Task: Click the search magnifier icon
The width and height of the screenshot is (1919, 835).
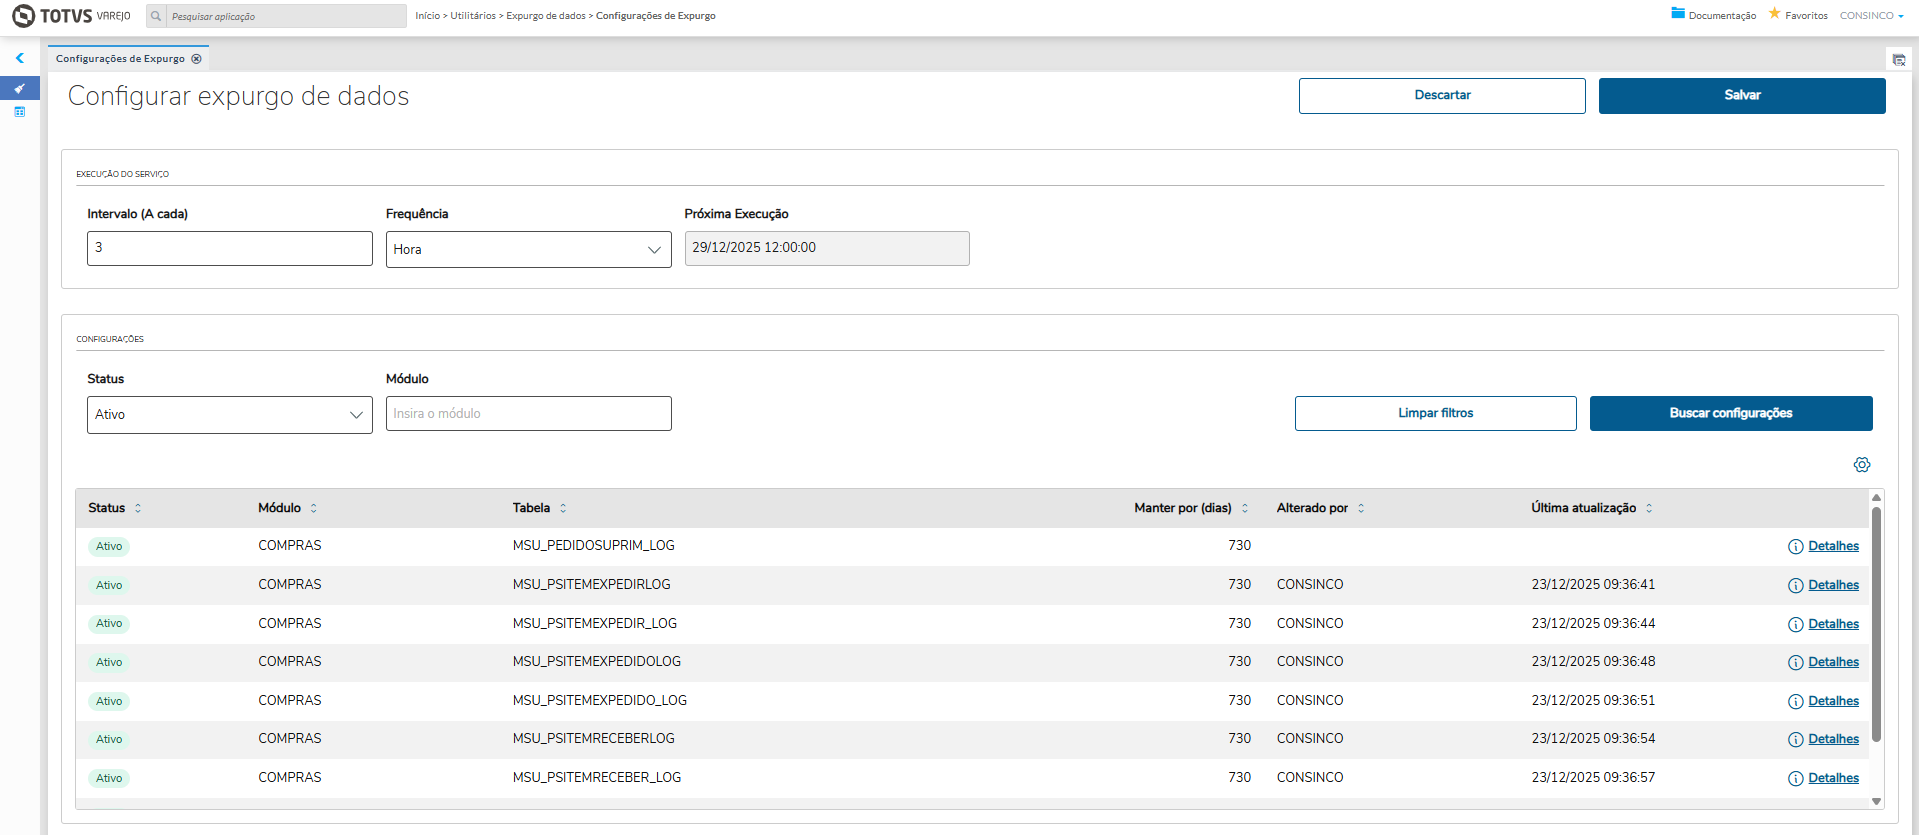Action: pyautogui.click(x=156, y=16)
